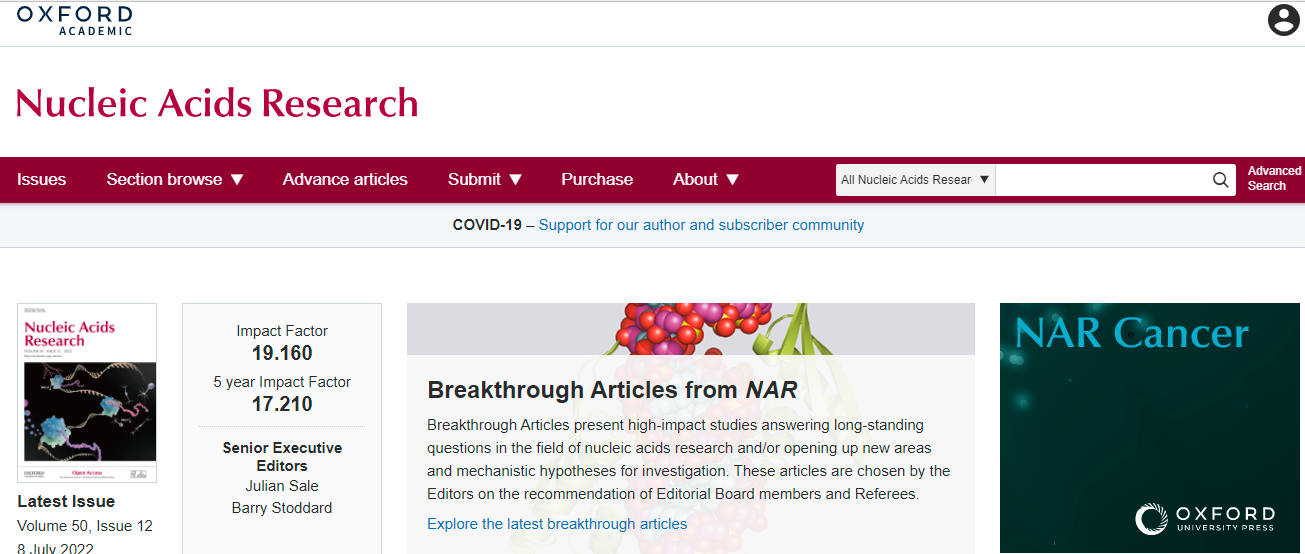The height and width of the screenshot is (554, 1305).
Task: Click Explore the latest breakthrough articles link
Action: (x=557, y=524)
